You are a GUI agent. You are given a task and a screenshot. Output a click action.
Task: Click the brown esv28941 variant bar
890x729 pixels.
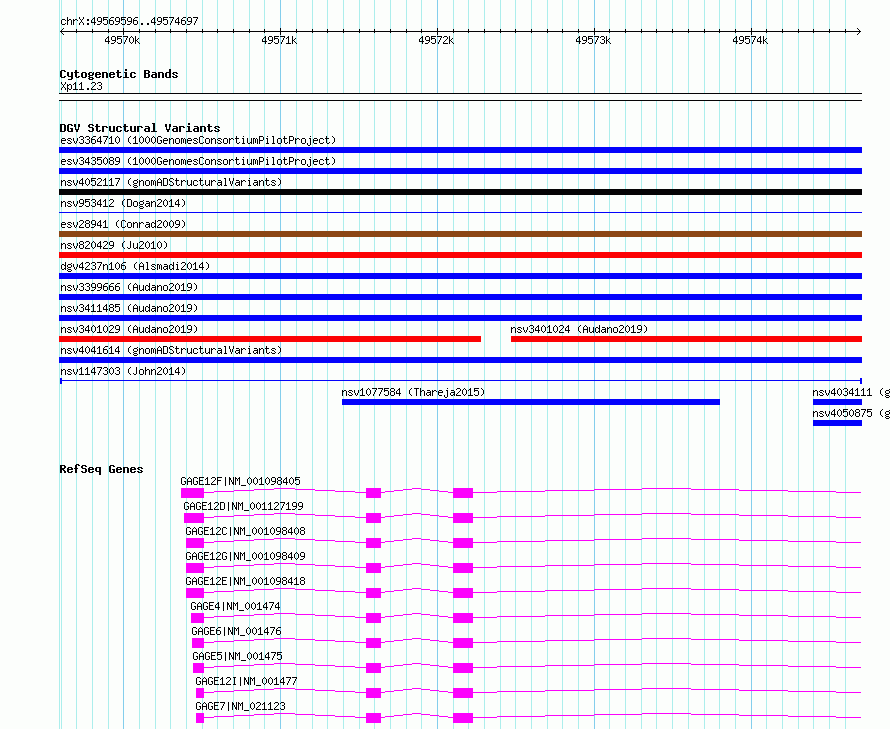pyautogui.click(x=460, y=234)
